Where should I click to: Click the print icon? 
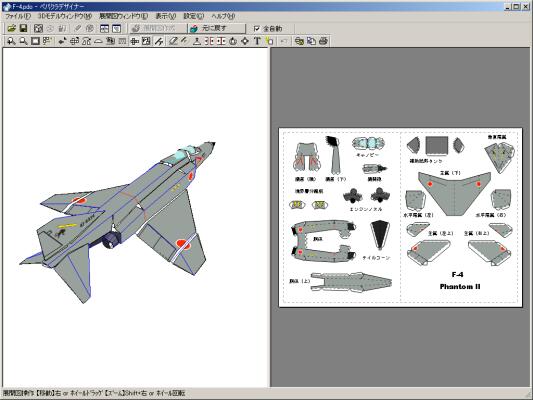323,41
